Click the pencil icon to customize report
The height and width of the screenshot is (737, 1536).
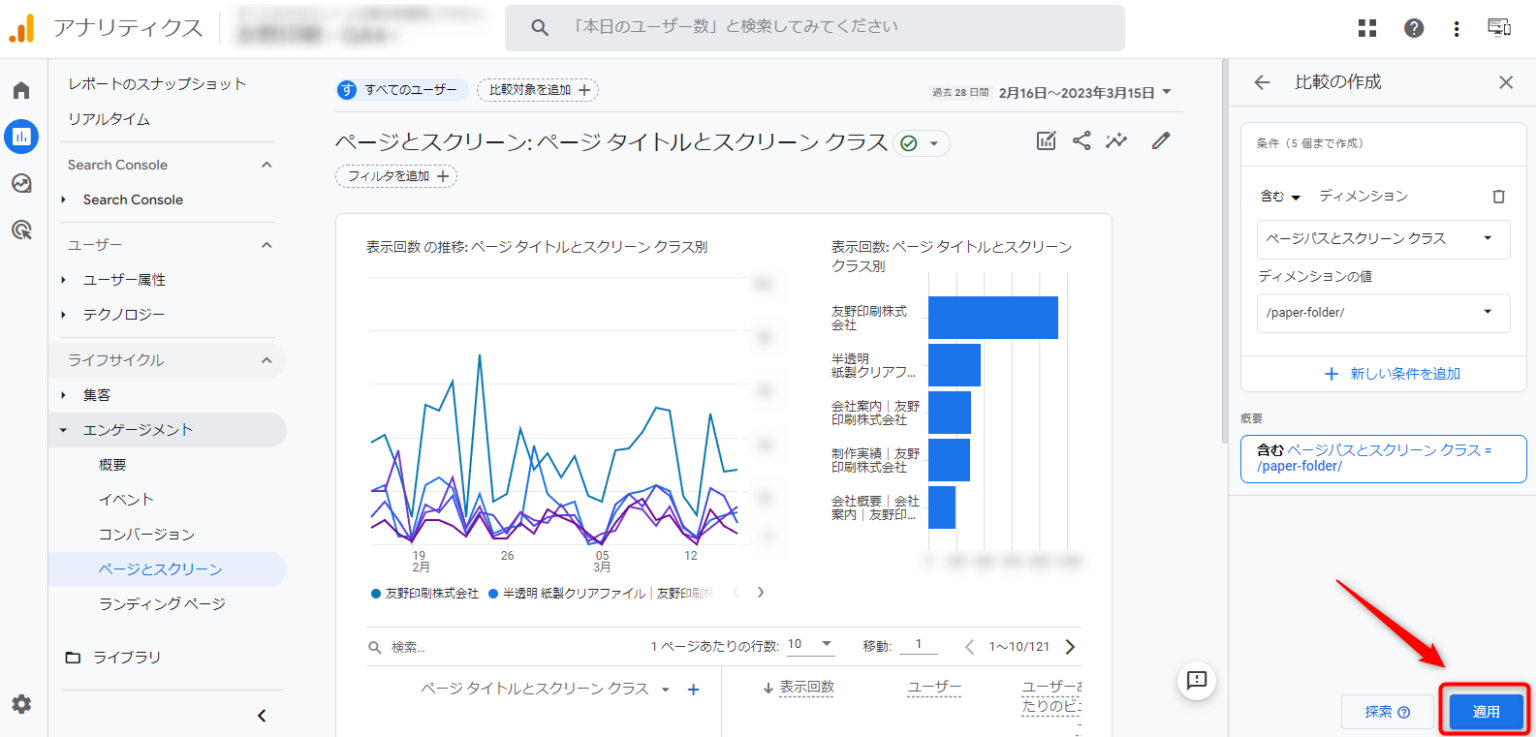click(1160, 141)
